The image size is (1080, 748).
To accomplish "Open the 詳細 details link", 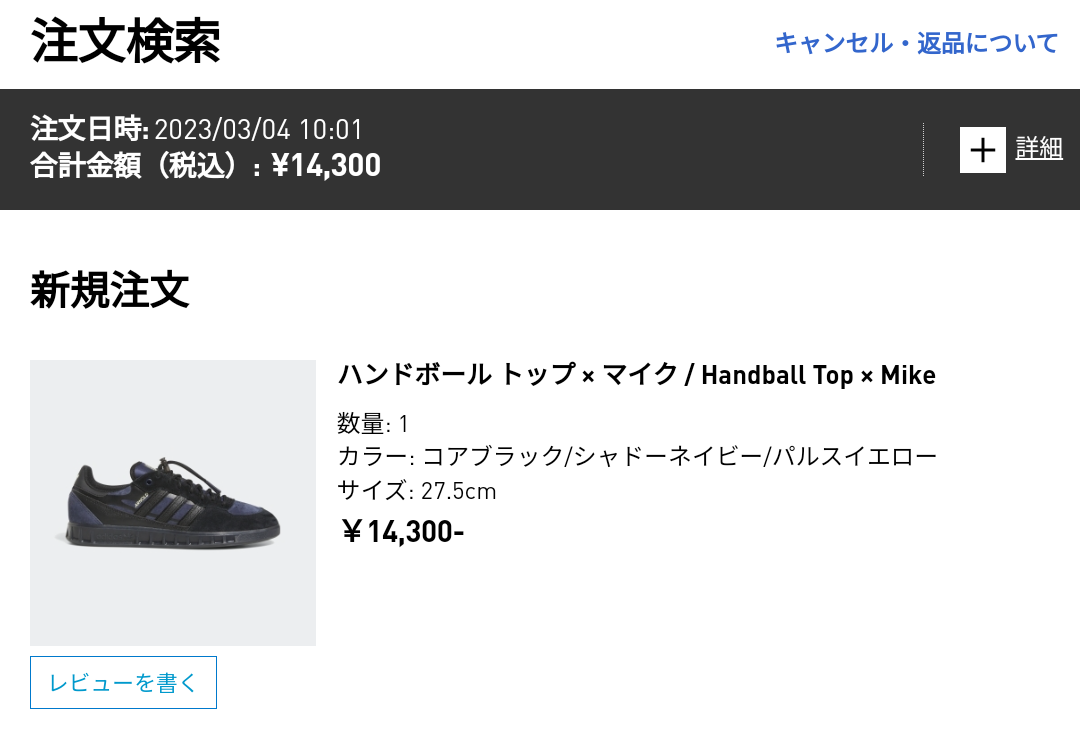I will [1039, 149].
